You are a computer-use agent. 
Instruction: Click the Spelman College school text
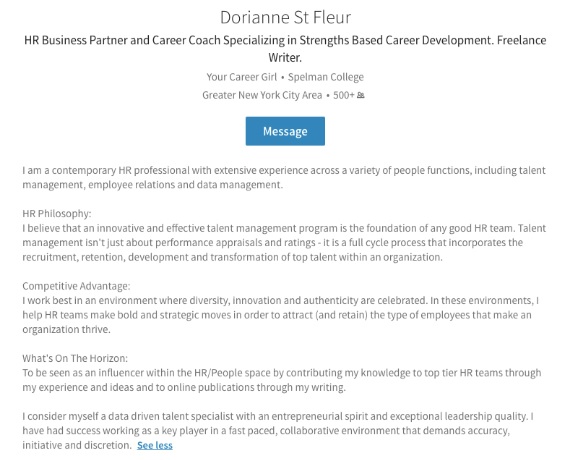click(326, 77)
